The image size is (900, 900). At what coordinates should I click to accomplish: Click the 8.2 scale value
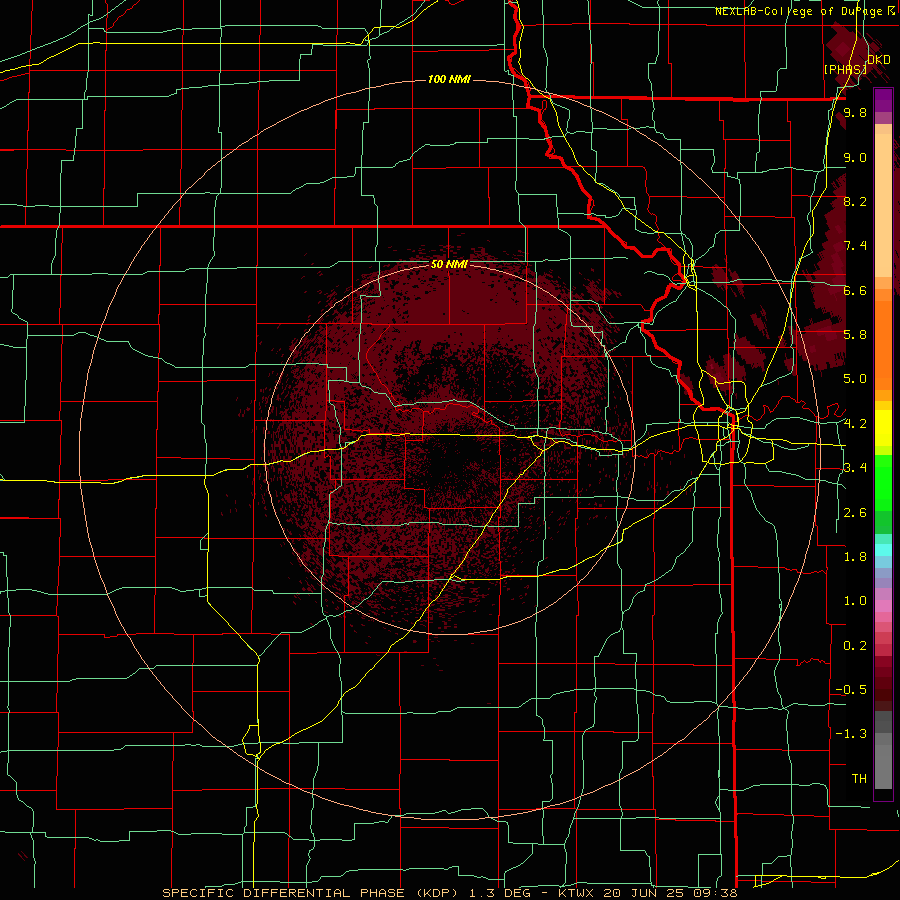click(855, 201)
